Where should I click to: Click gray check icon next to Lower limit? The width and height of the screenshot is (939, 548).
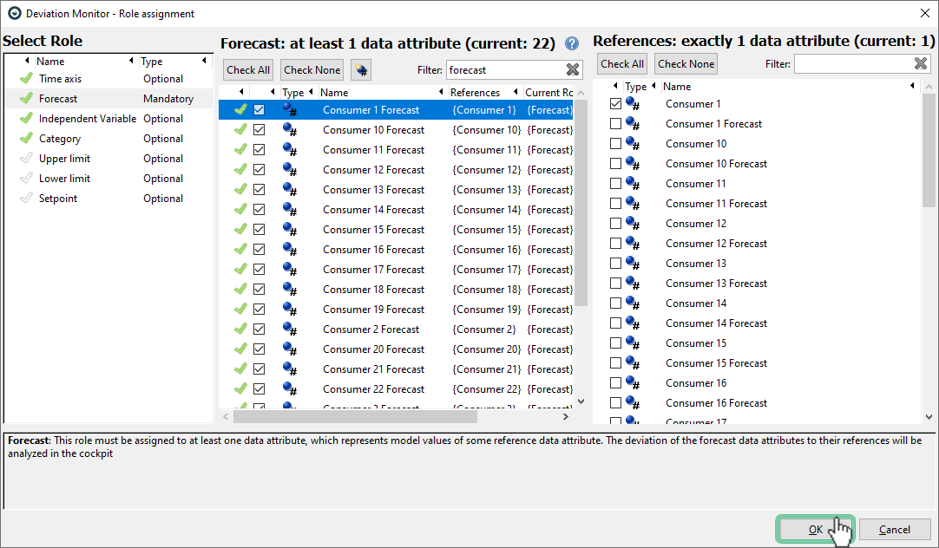tap(26, 178)
